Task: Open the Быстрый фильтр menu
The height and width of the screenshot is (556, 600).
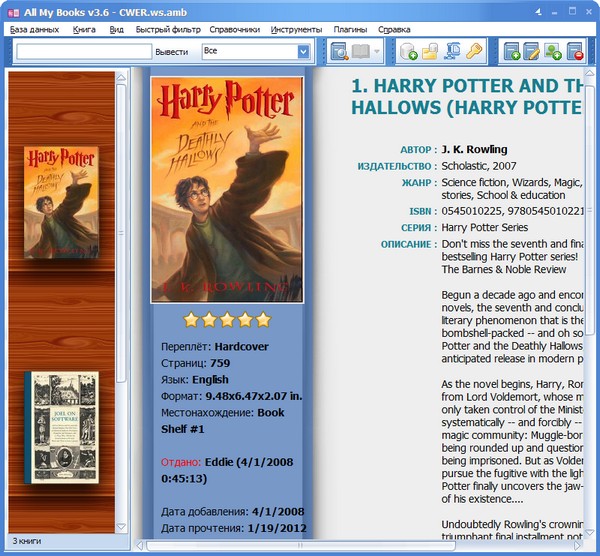Action: click(168, 29)
